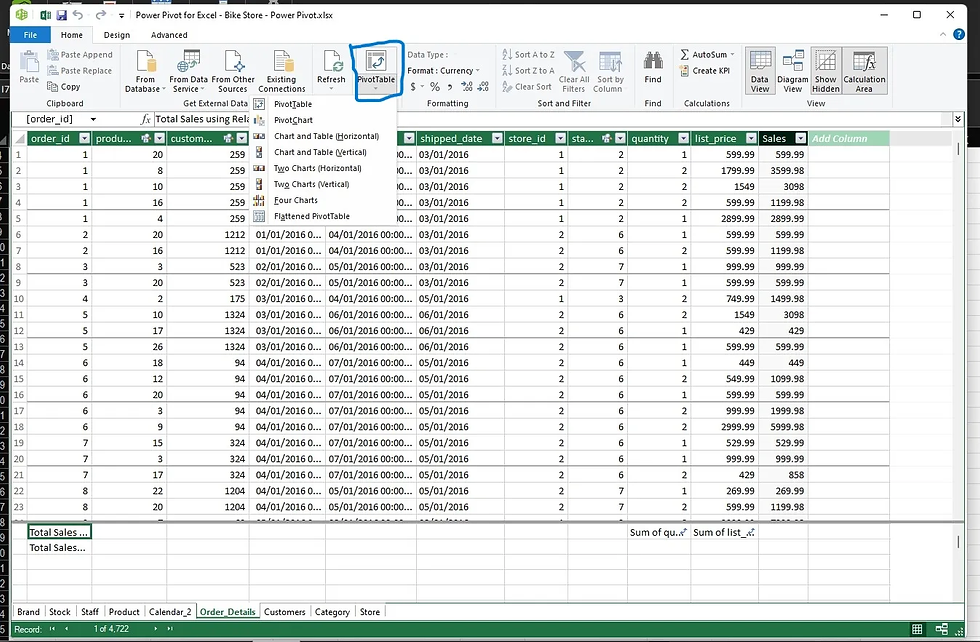Click the Clear All Filters icon

pyautogui.click(x=574, y=62)
